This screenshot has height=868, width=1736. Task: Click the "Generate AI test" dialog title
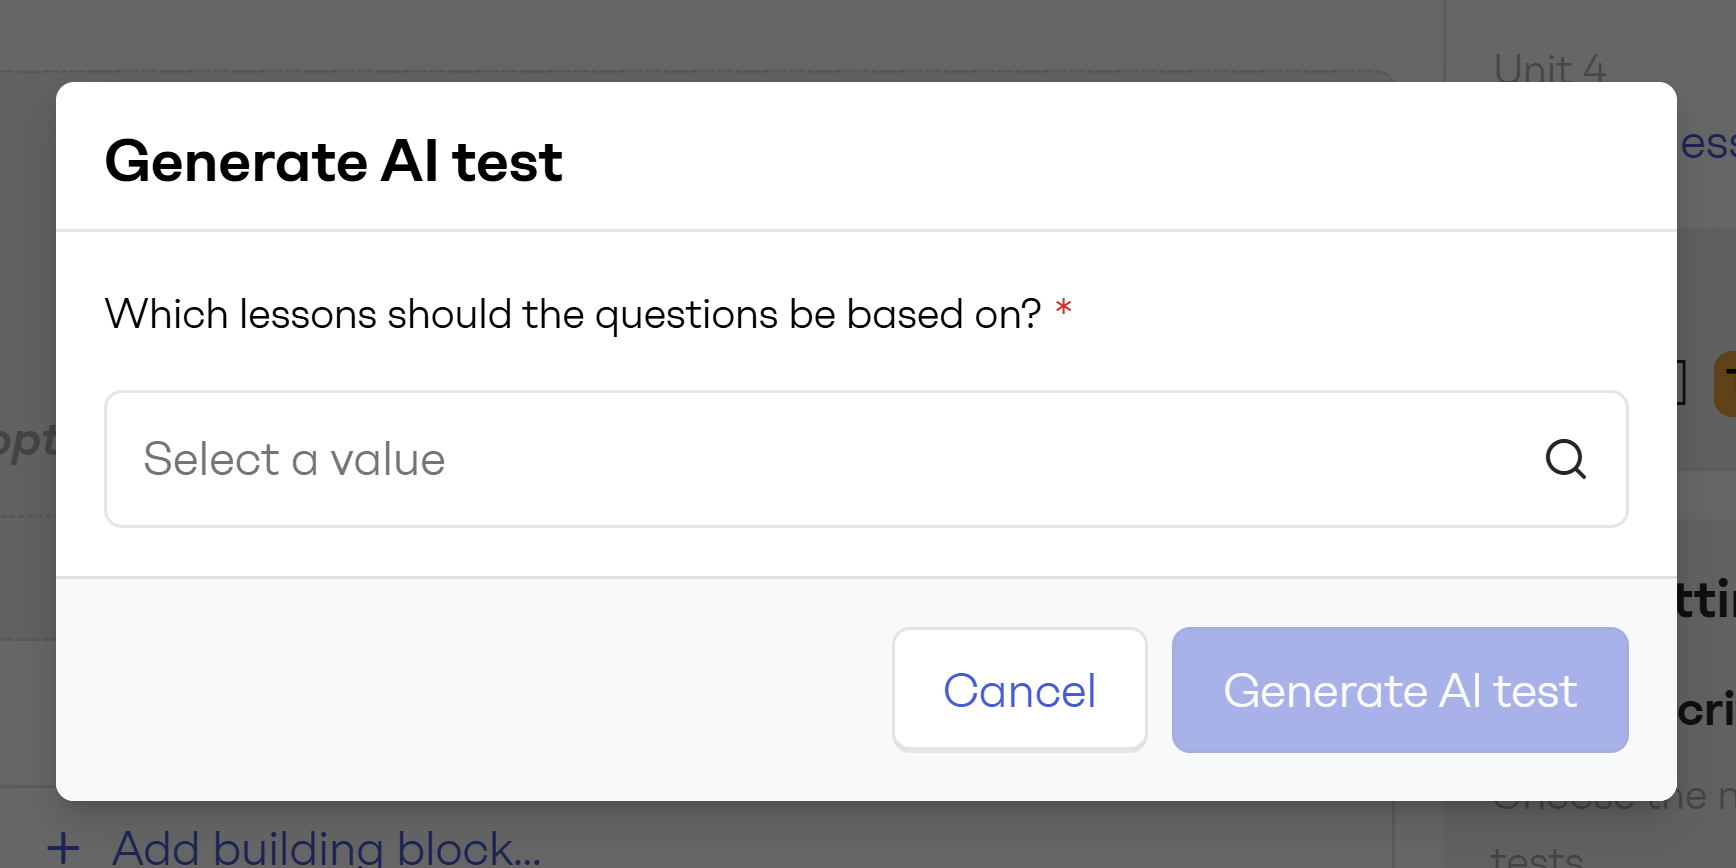tap(334, 161)
